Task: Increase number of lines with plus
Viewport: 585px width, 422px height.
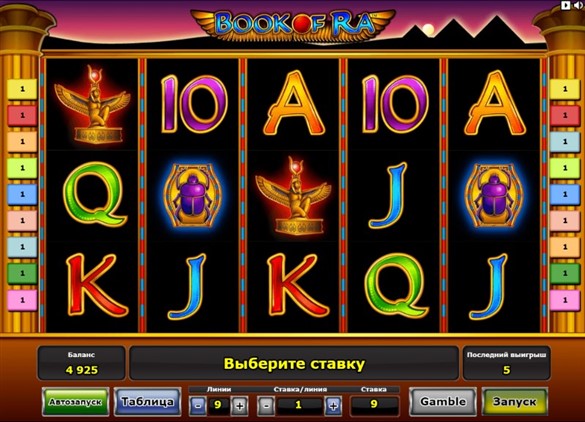Action: [x=239, y=405]
